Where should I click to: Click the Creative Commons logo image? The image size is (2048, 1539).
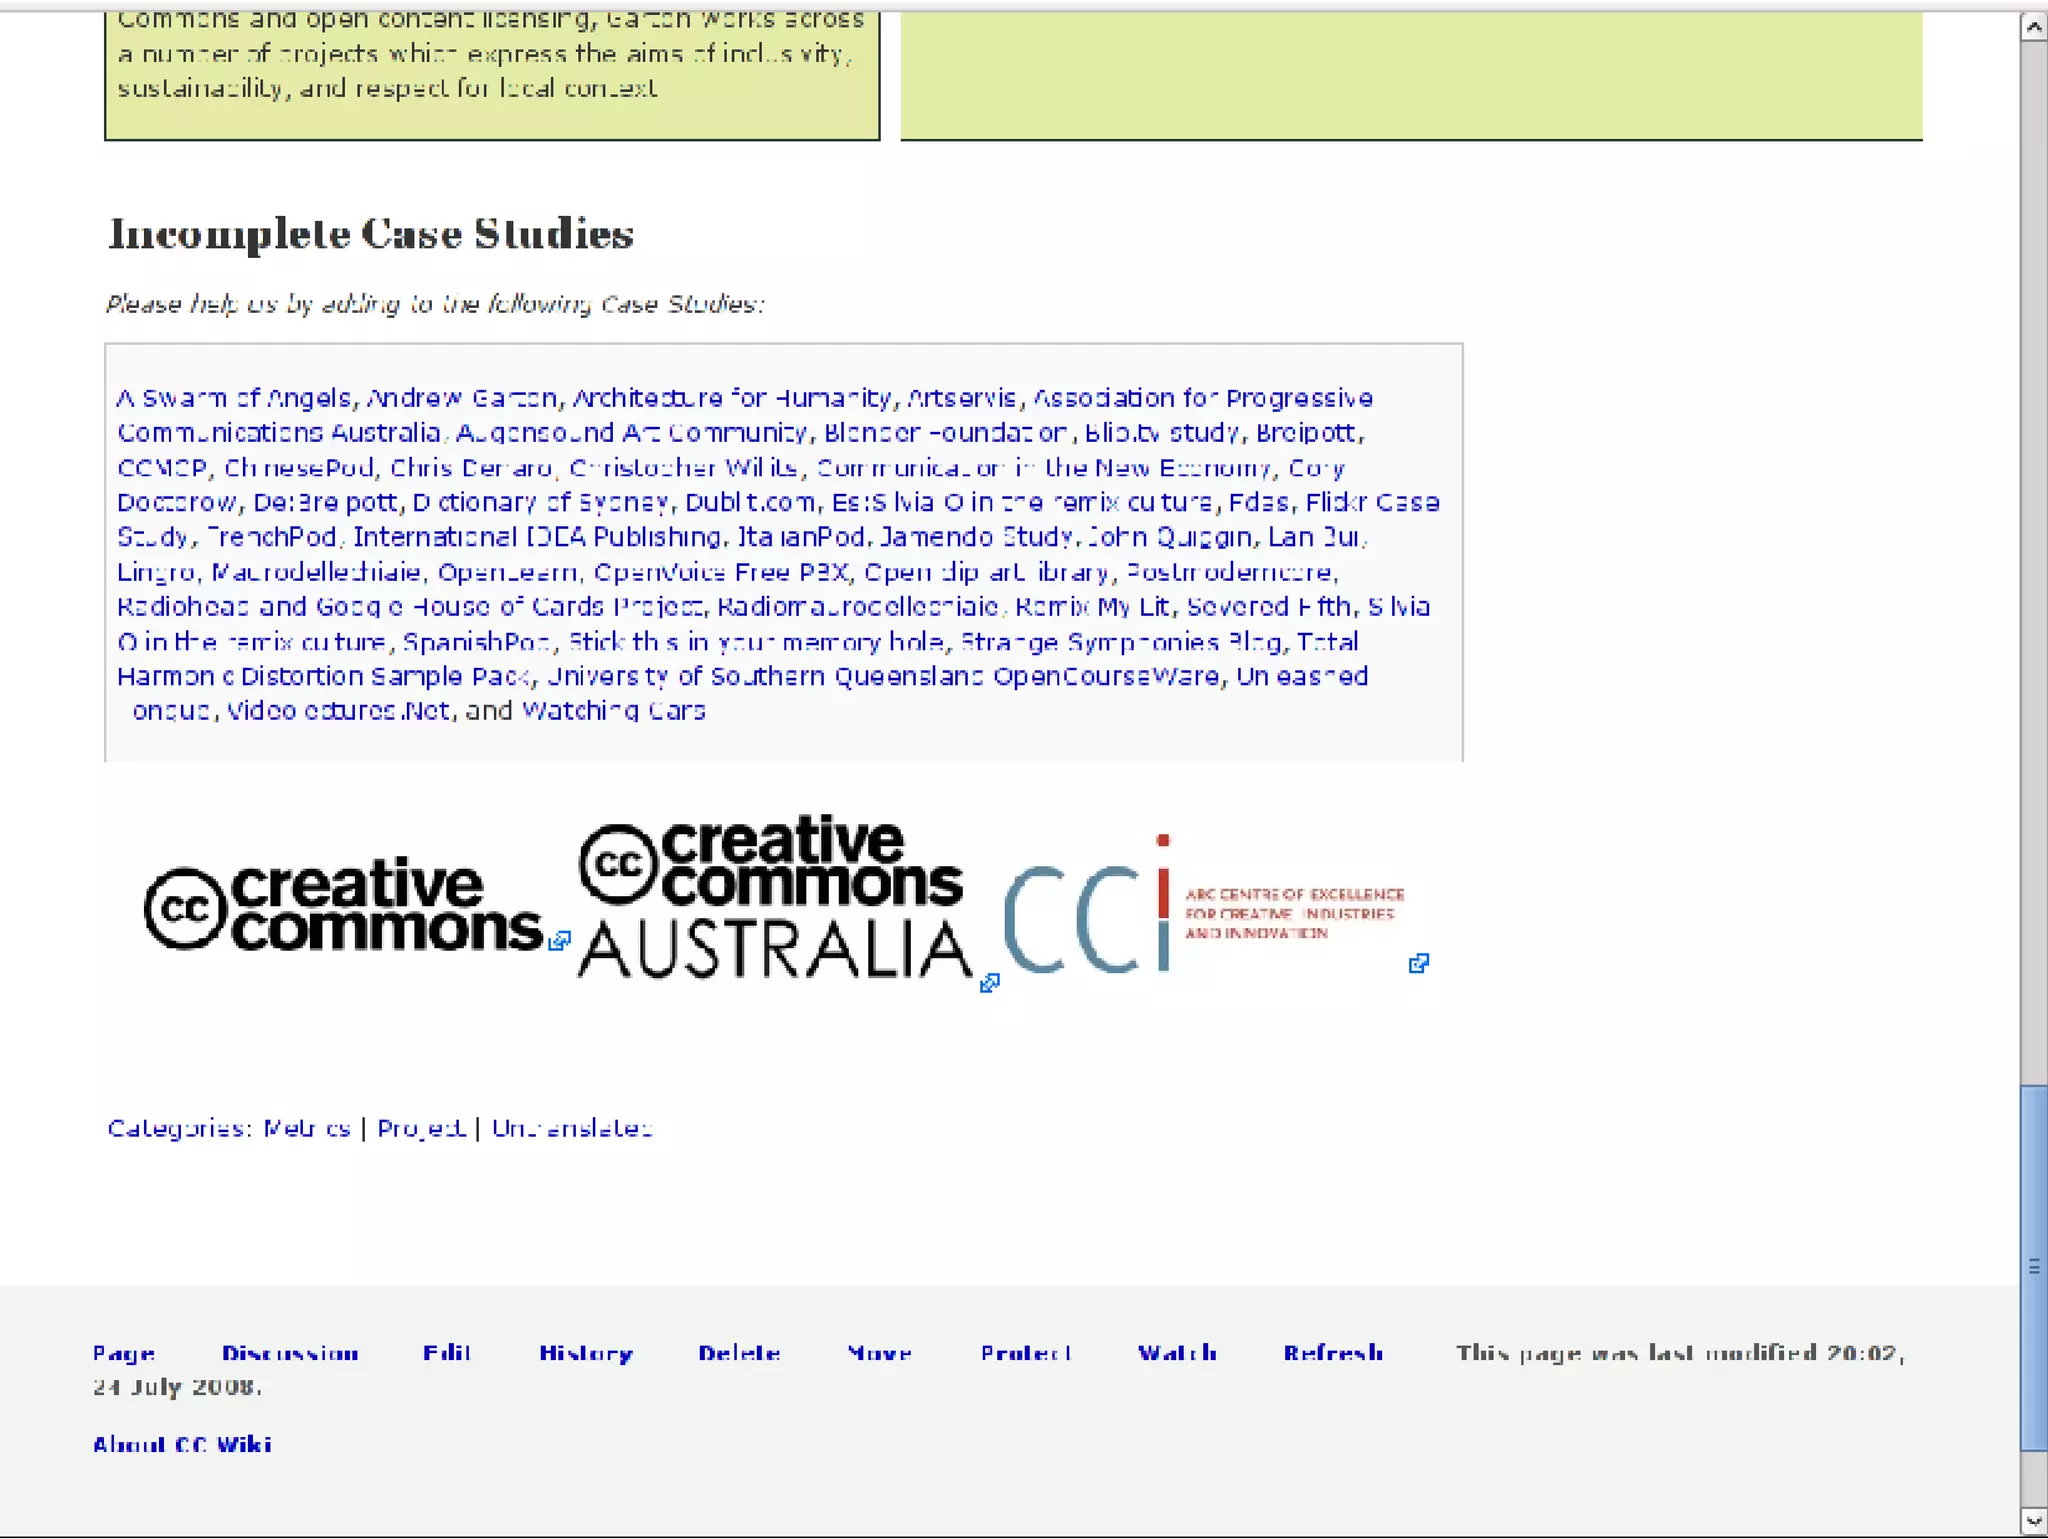point(343,906)
